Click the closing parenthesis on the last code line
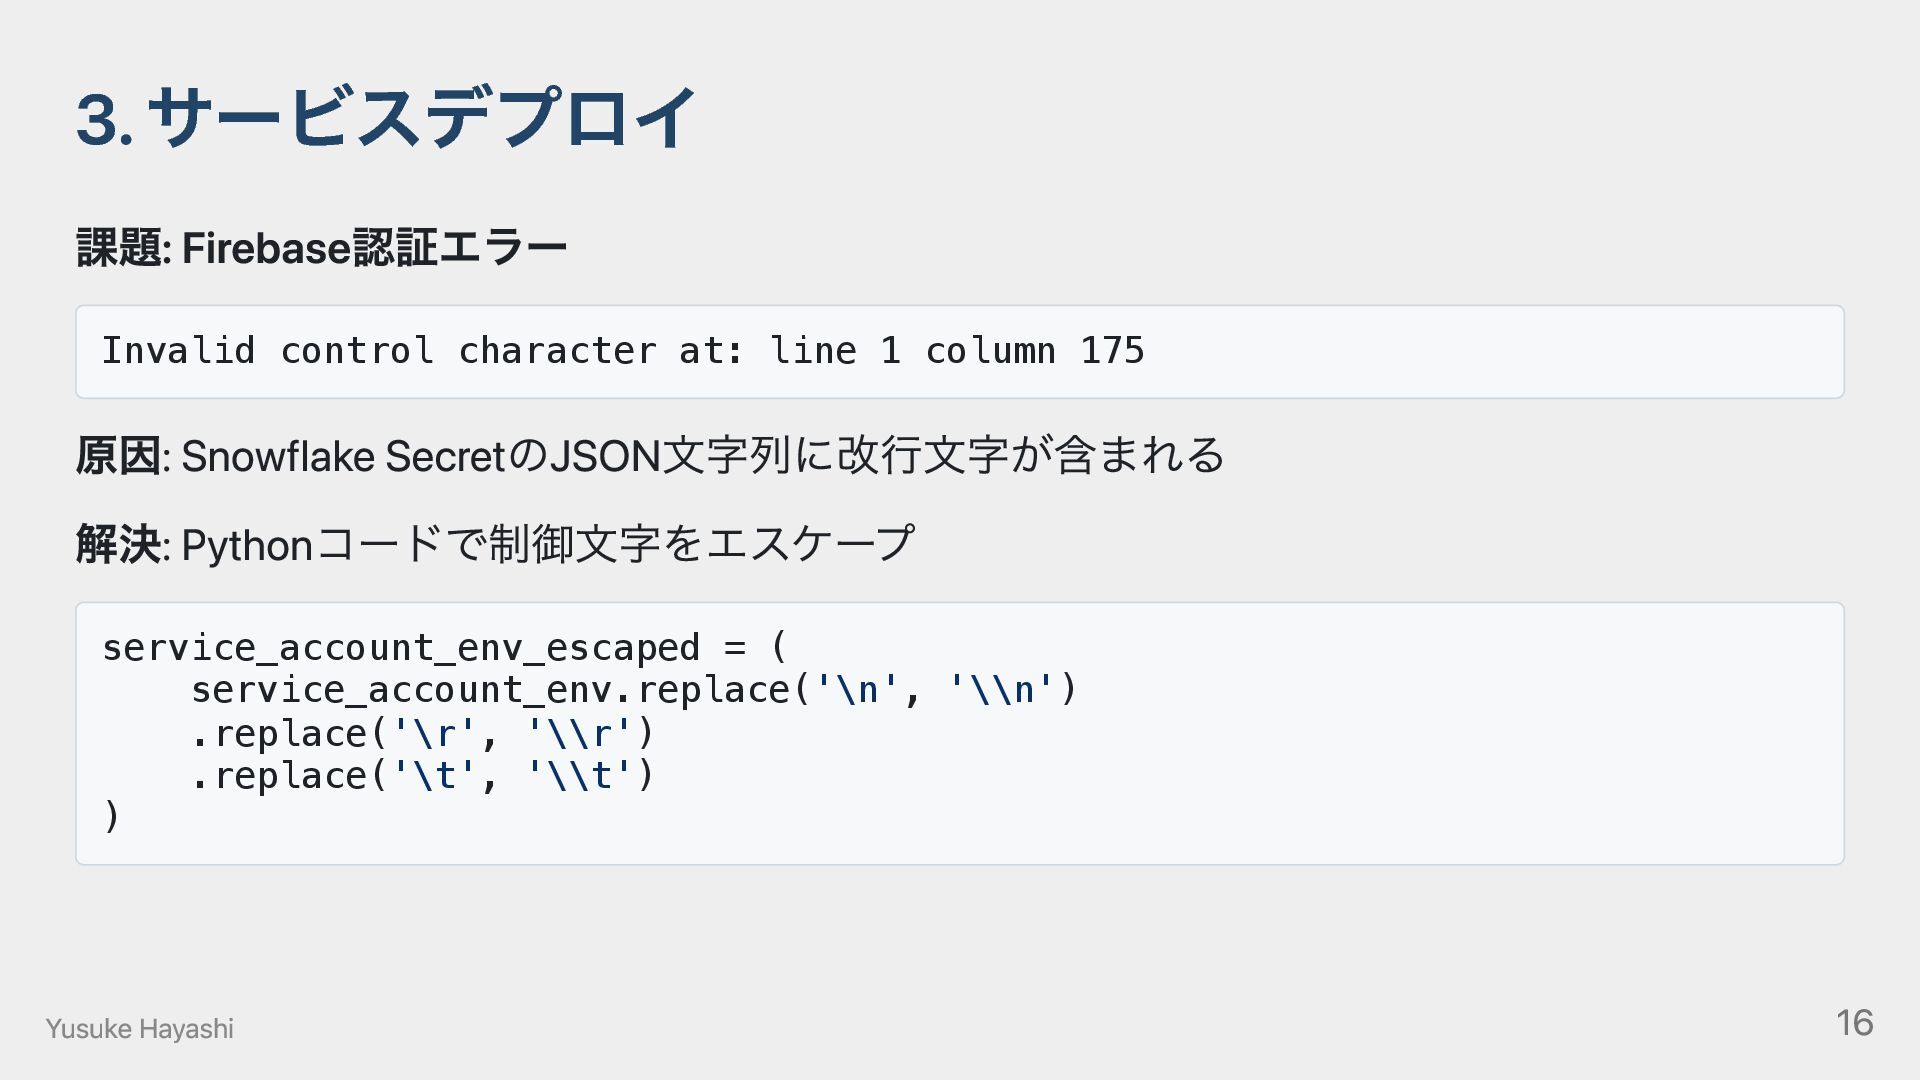Viewport: 1920px width, 1080px height. click(x=111, y=817)
